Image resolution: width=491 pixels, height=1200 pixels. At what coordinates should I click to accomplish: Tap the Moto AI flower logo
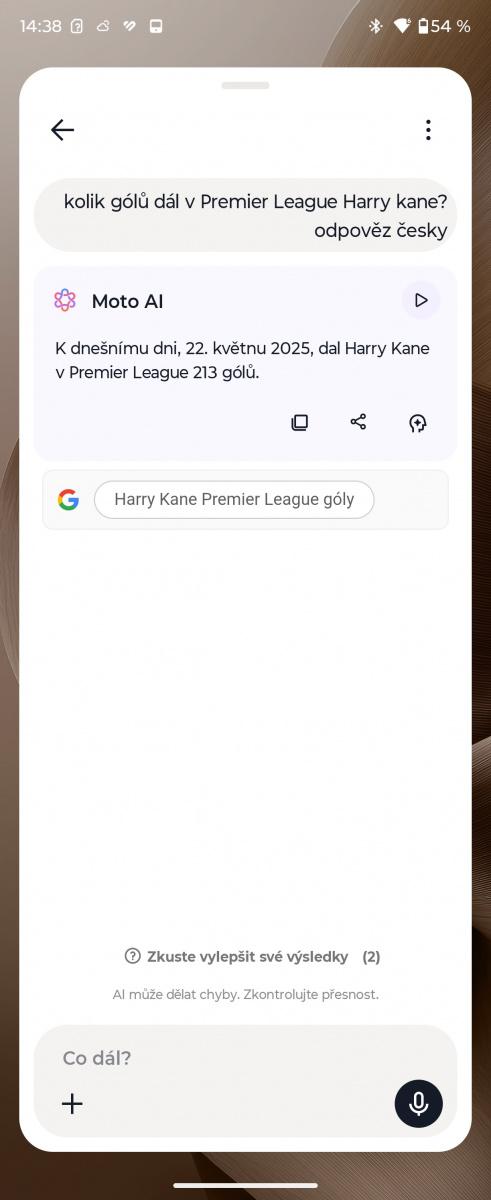pyautogui.click(x=65, y=300)
